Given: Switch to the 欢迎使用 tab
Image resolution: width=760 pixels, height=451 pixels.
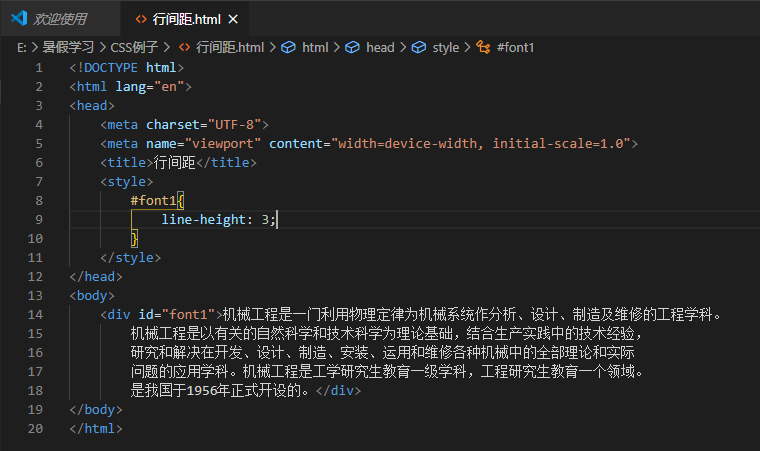Looking at the screenshot, I should click(60, 19).
